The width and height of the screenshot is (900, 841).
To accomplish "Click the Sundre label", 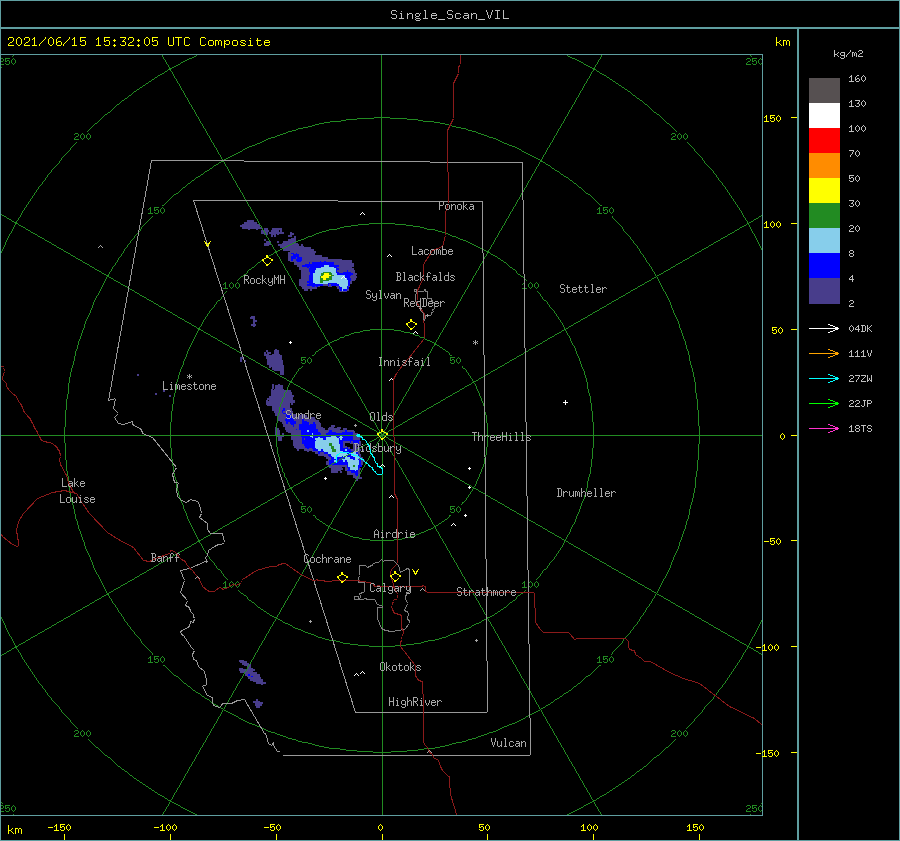I will 303,415.
